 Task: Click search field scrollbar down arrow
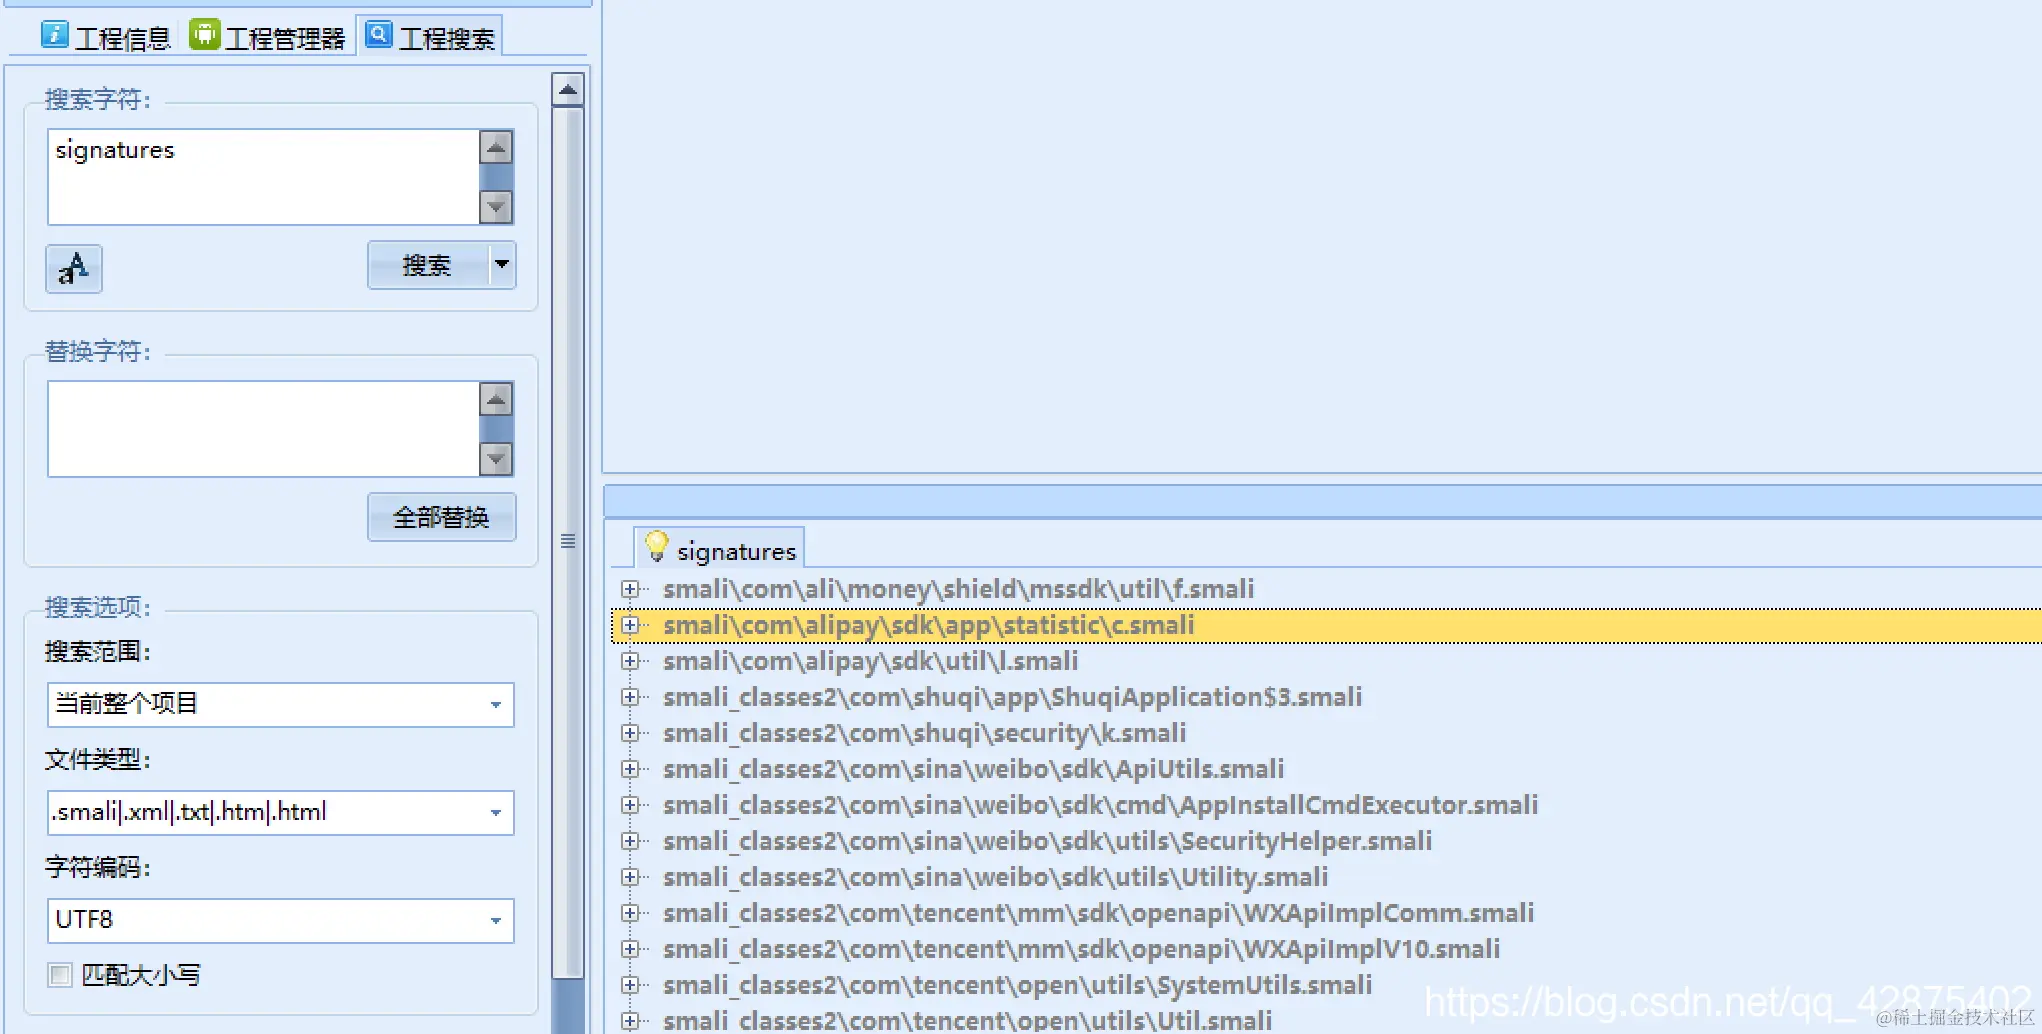click(496, 207)
